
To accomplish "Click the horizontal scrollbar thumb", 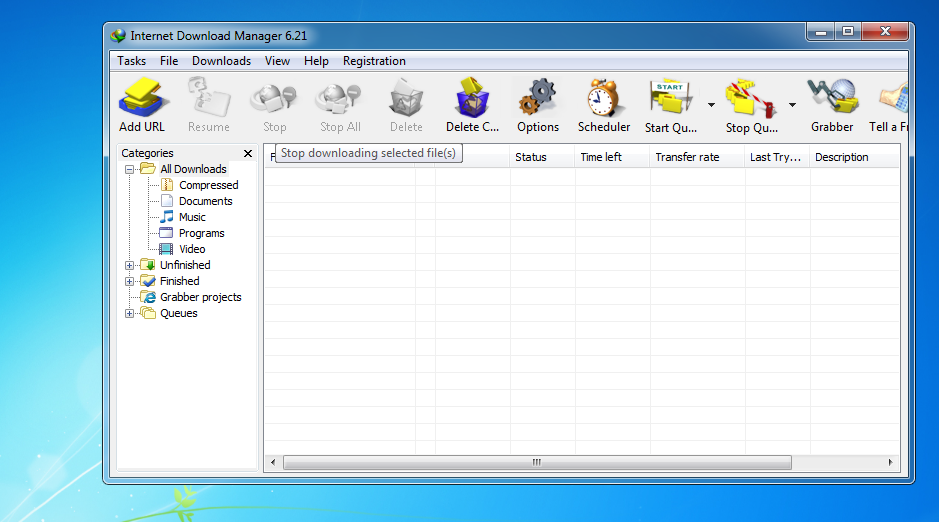I will (x=537, y=462).
